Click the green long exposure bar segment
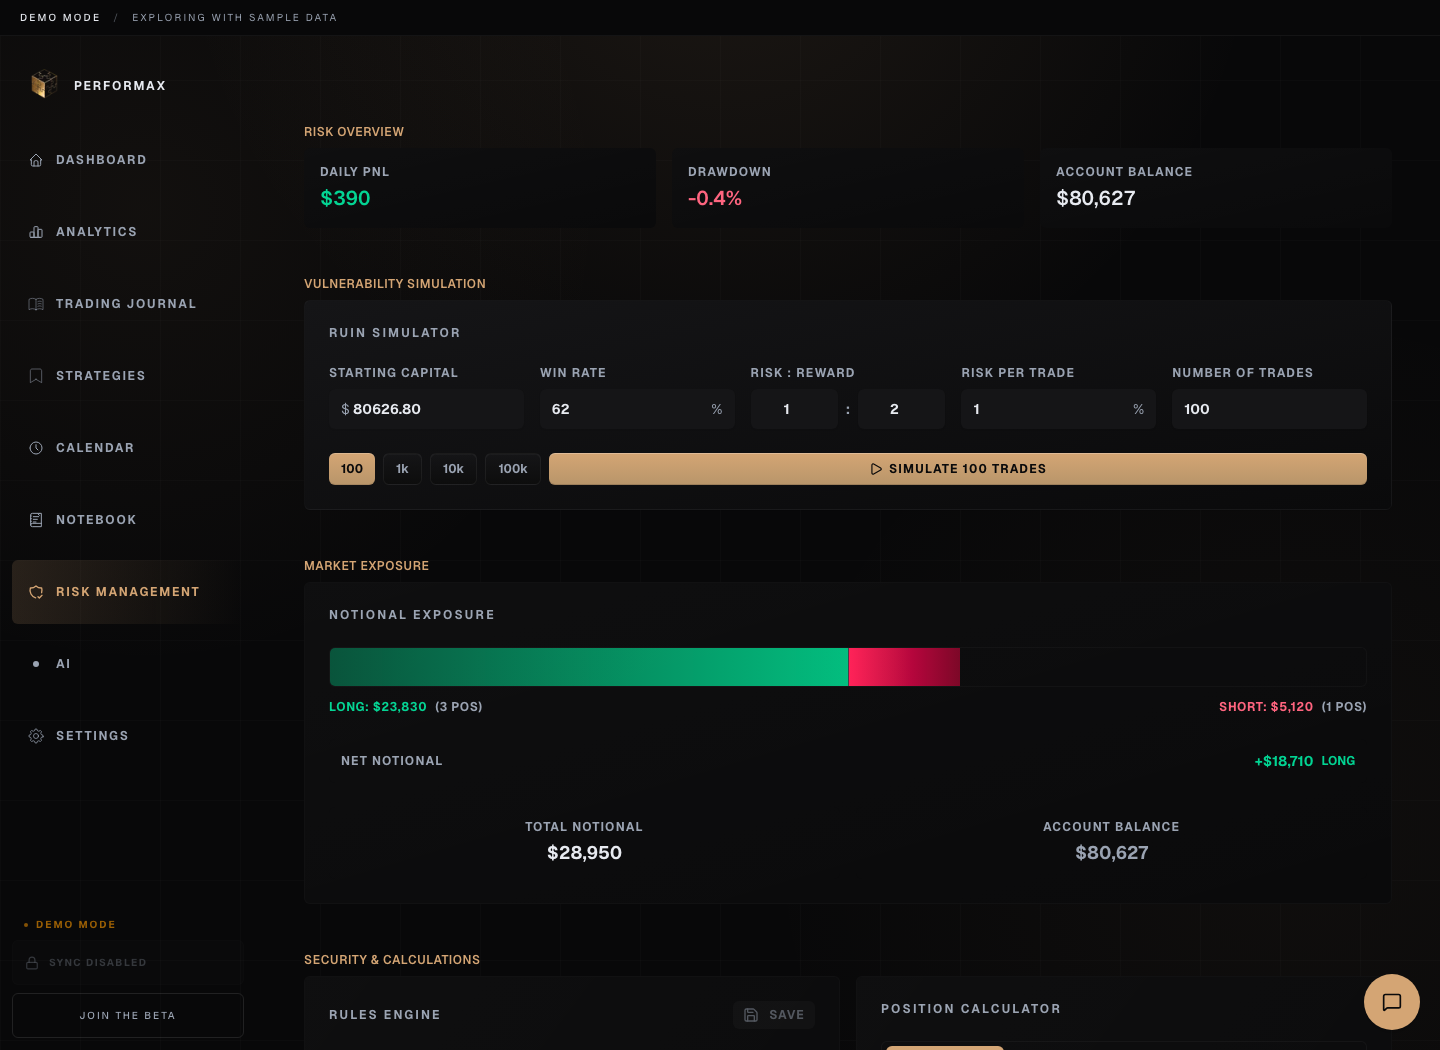This screenshot has width=1440, height=1050. [x=588, y=667]
